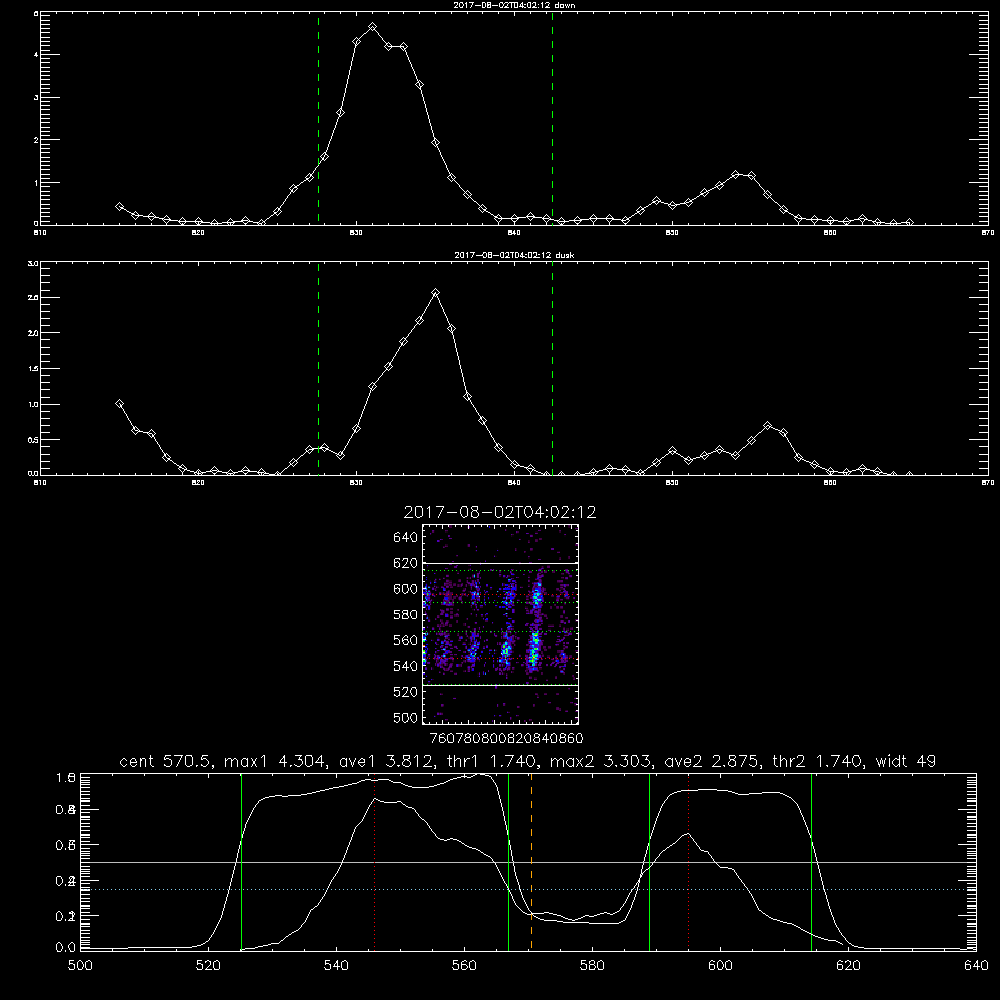Click the green vertical line near 589
Viewport: 1000px width, 1000px height.
pos(649,862)
